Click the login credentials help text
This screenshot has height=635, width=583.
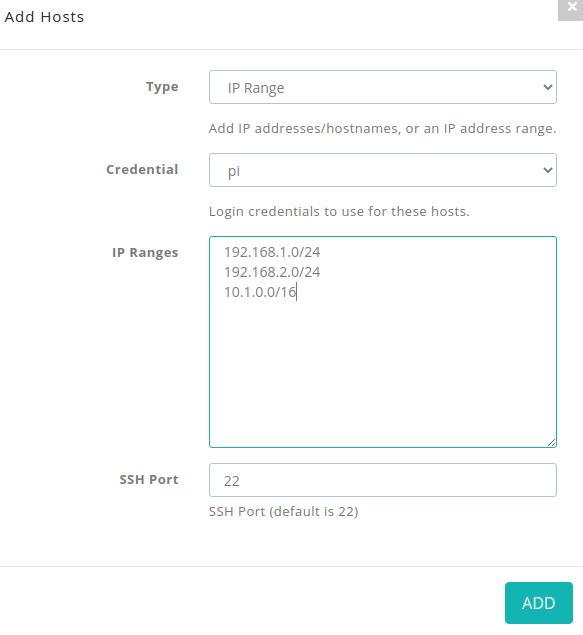[x=339, y=211]
